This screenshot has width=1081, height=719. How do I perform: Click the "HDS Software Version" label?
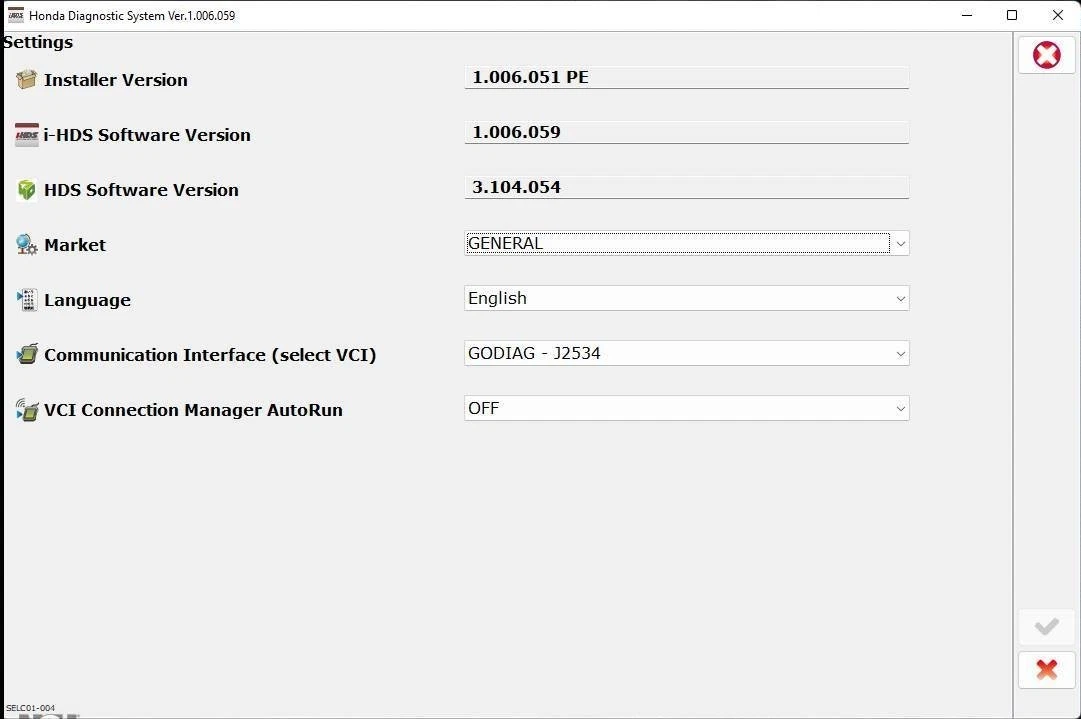[x=141, y=190]
